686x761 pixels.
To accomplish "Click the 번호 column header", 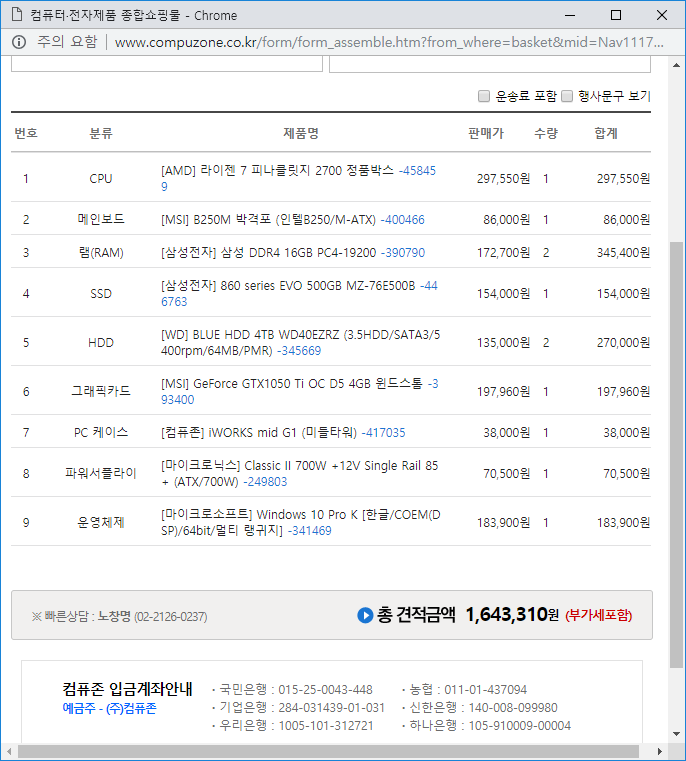I will [26, 133].
